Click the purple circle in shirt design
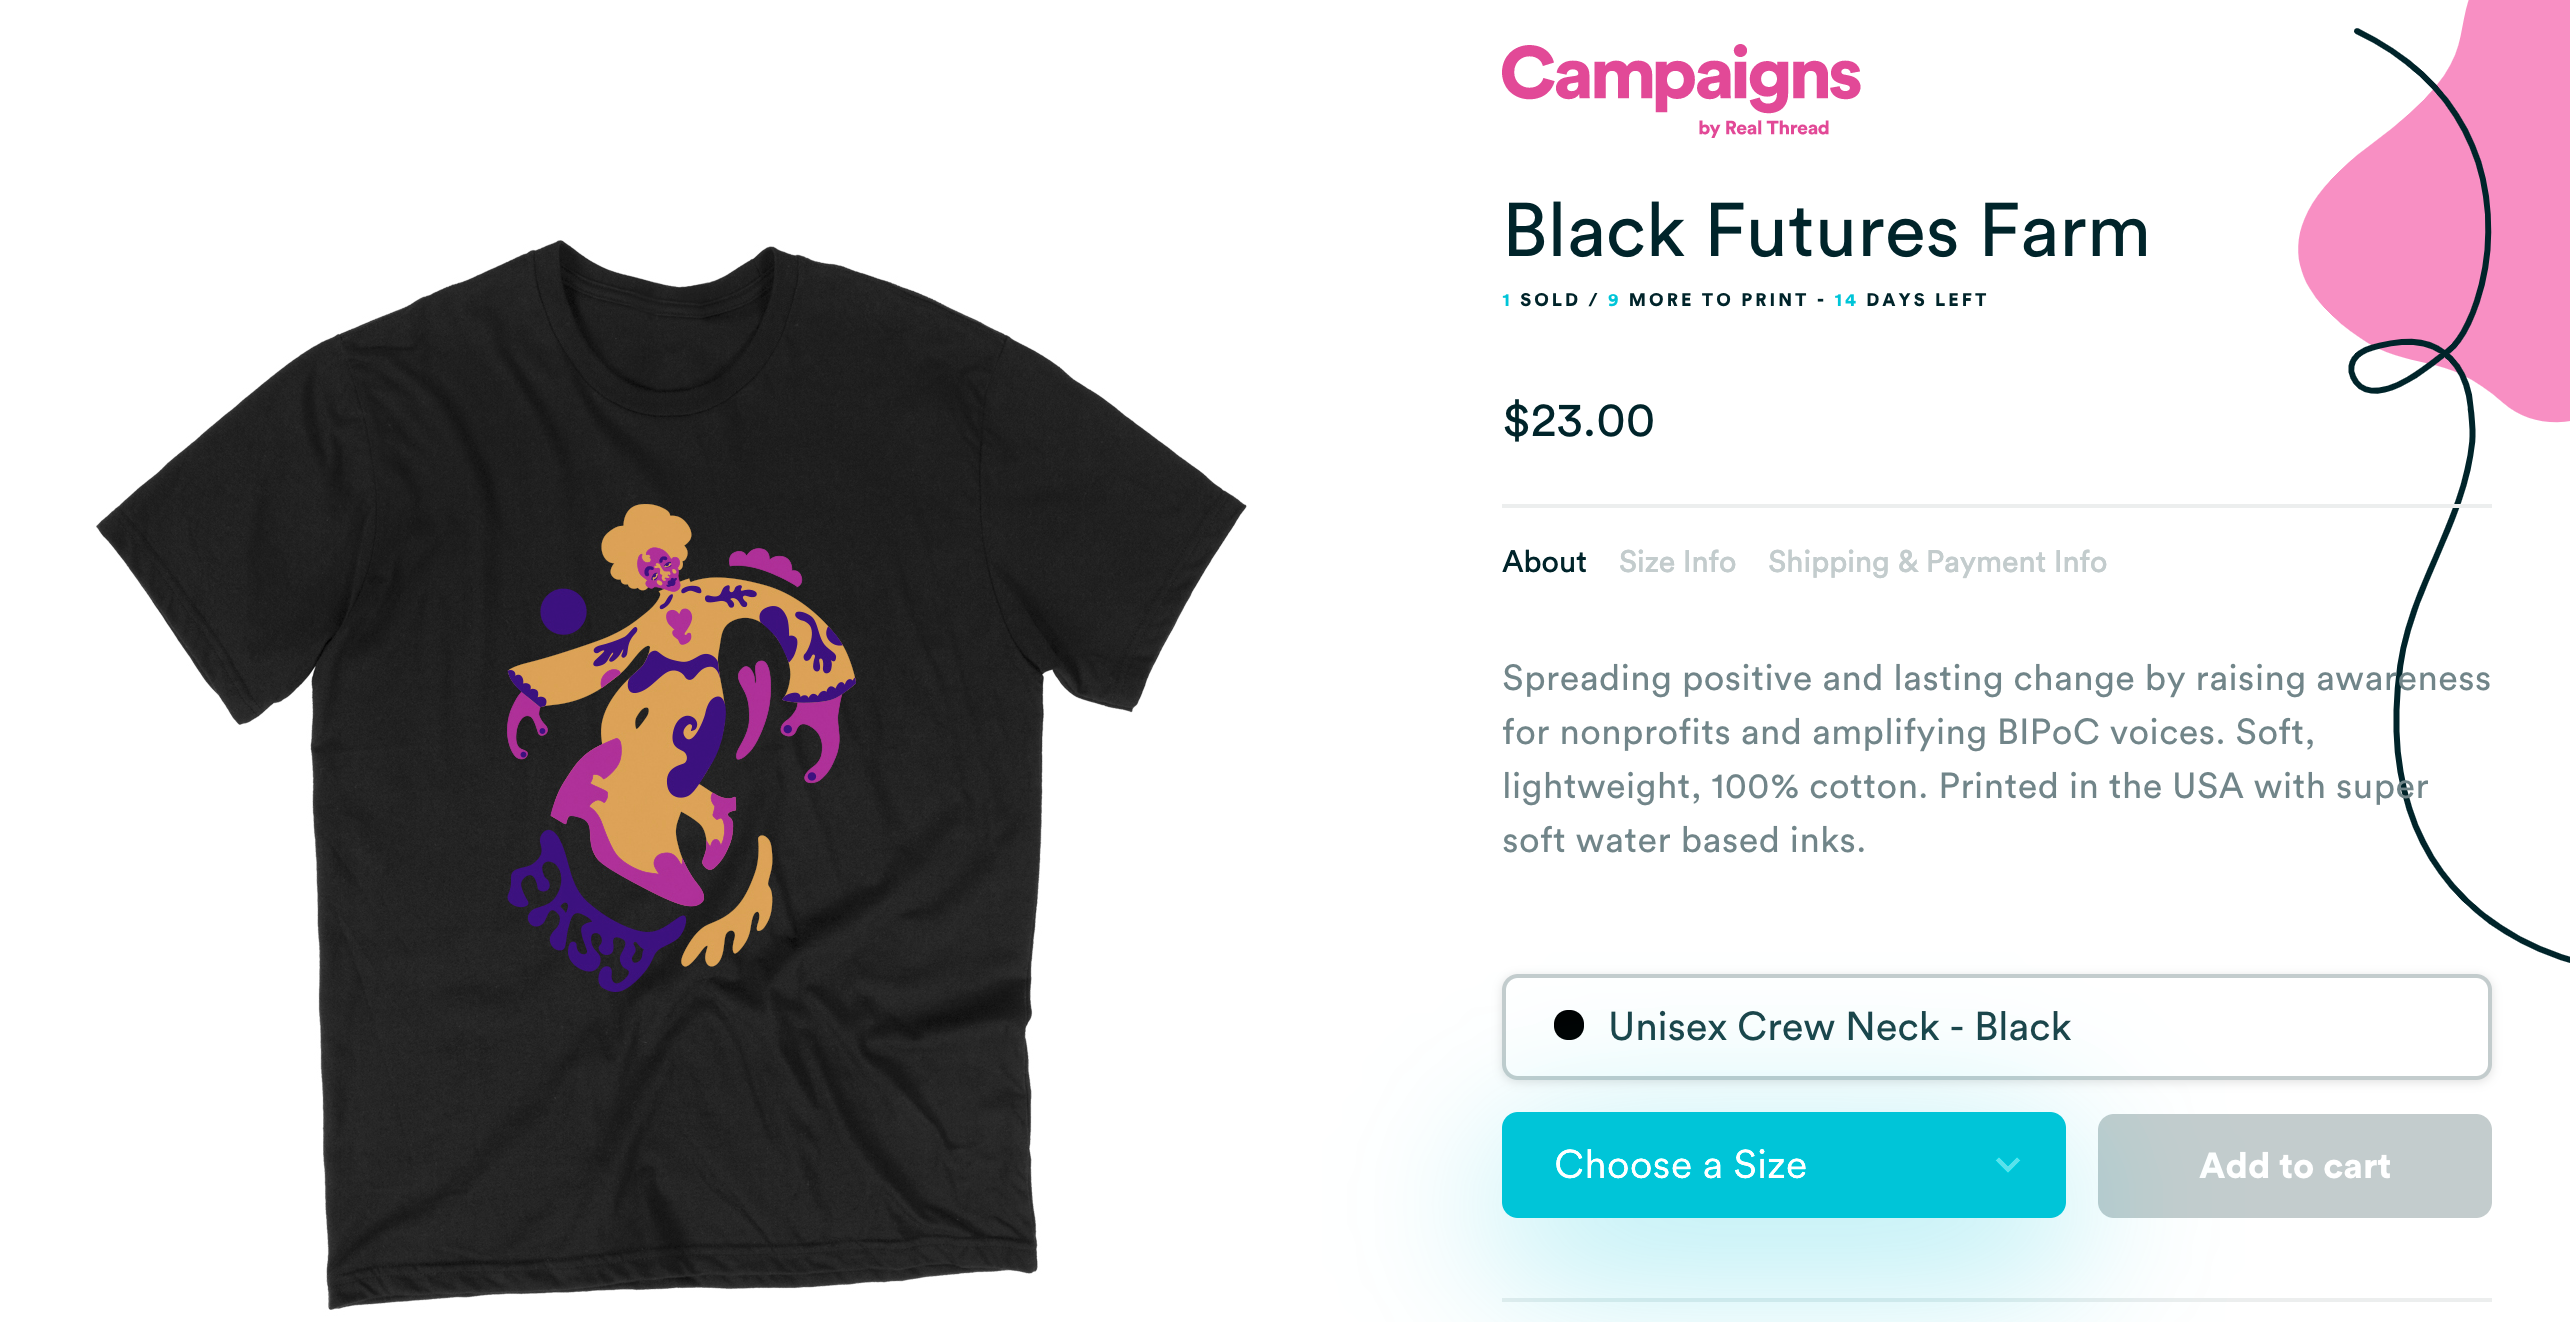Screen dimensions: 2570x1322 pyautogui.click(x=563, y=610)
